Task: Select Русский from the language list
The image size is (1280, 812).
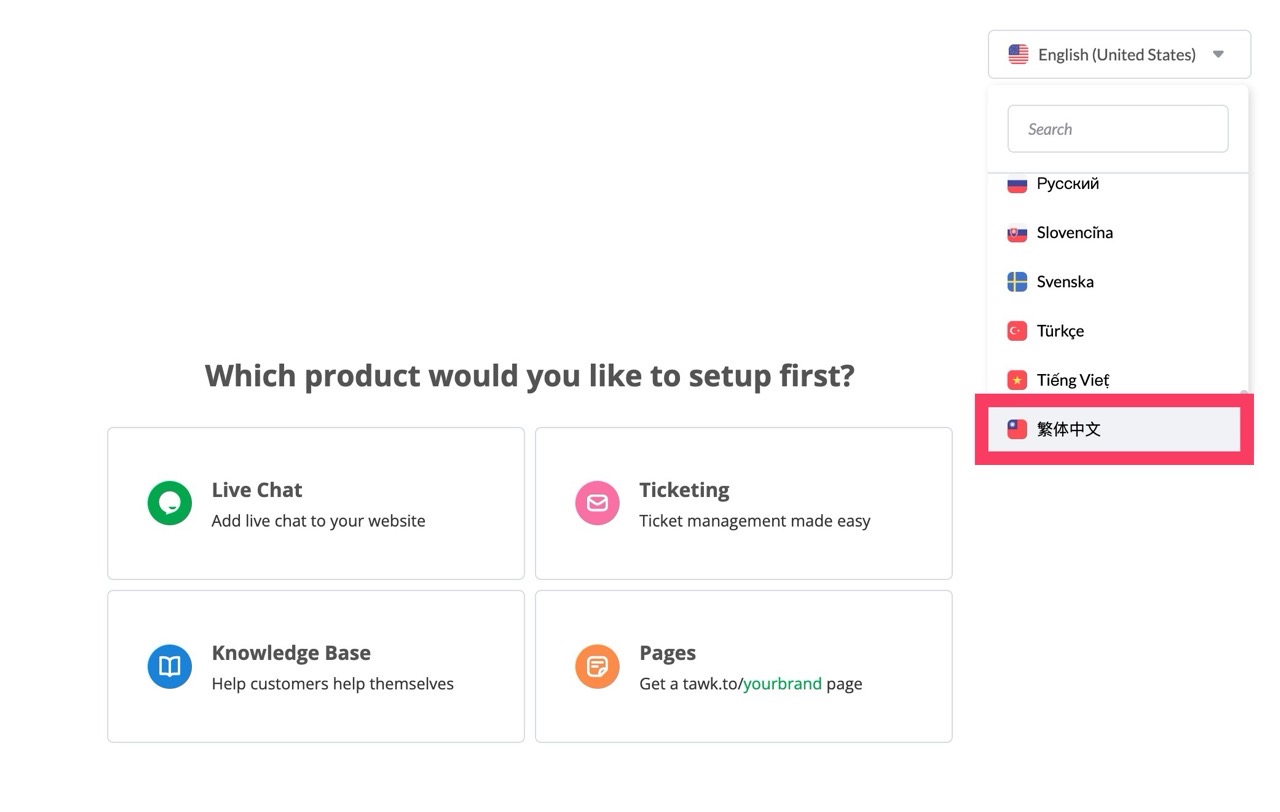Action: coord(1068,184)
